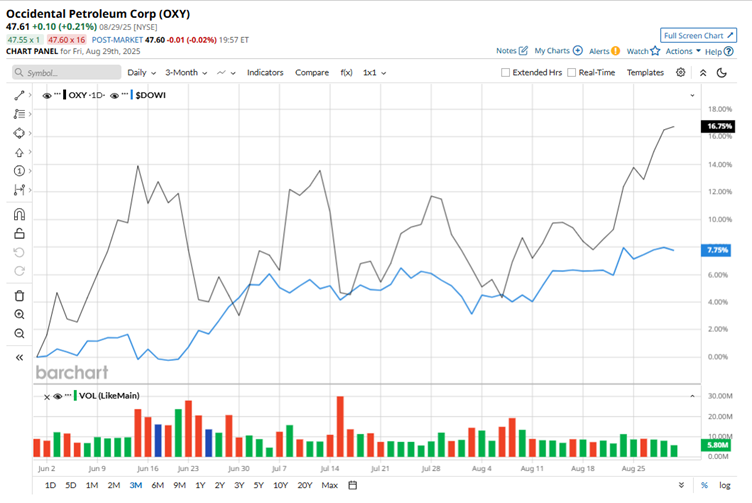Collapse the volume pane chevron
This screenshot has width=752, height=503.
click(x=692, y=396)
